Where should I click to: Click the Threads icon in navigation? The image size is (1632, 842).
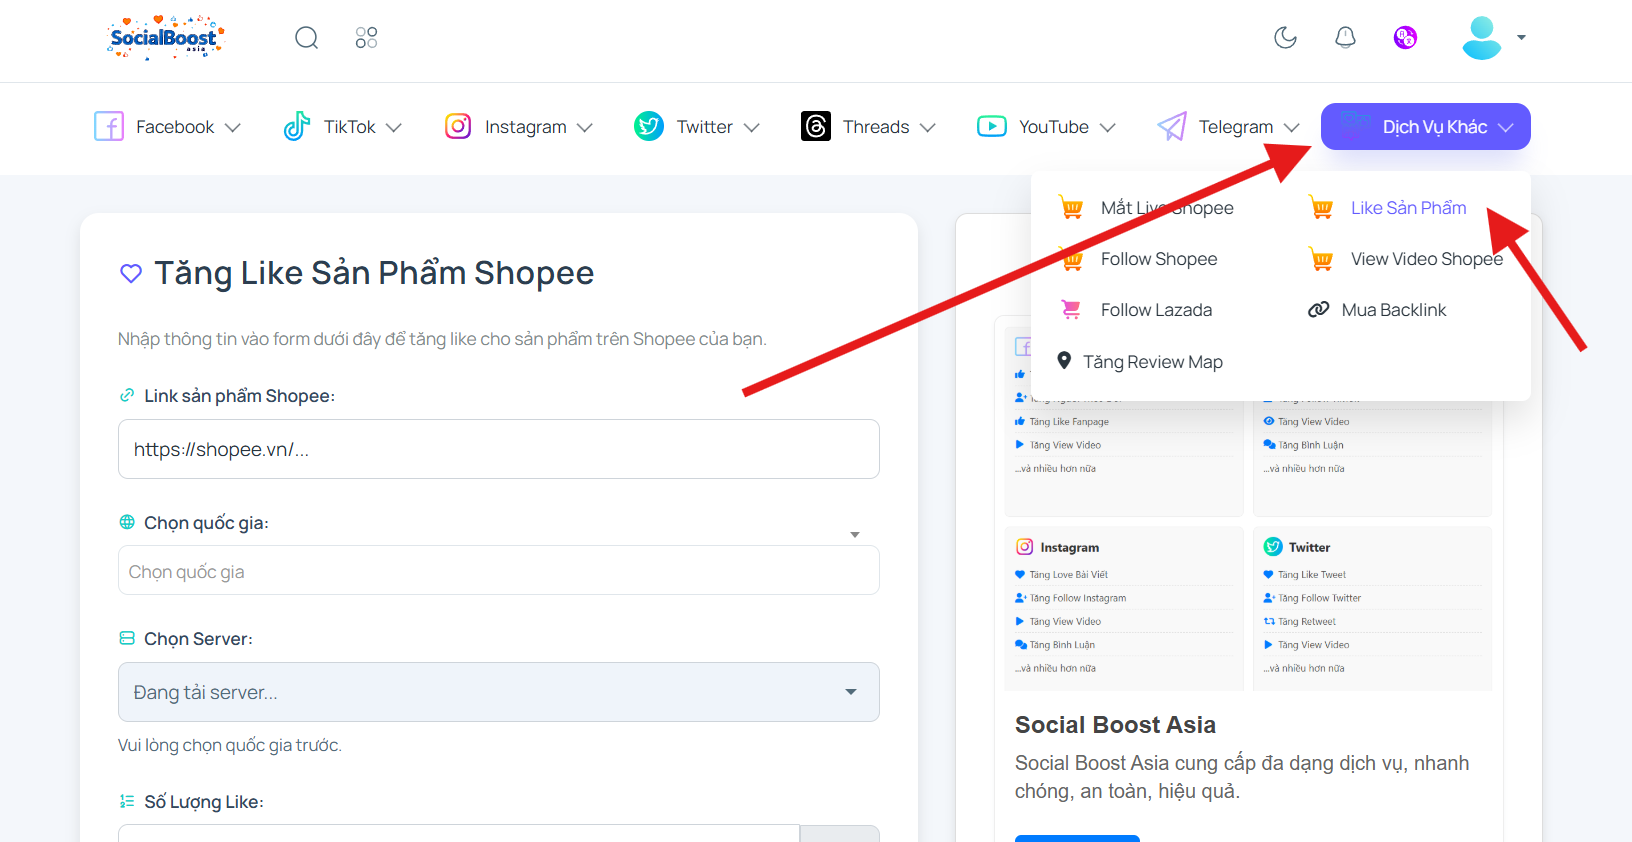[x=816, y=127]
